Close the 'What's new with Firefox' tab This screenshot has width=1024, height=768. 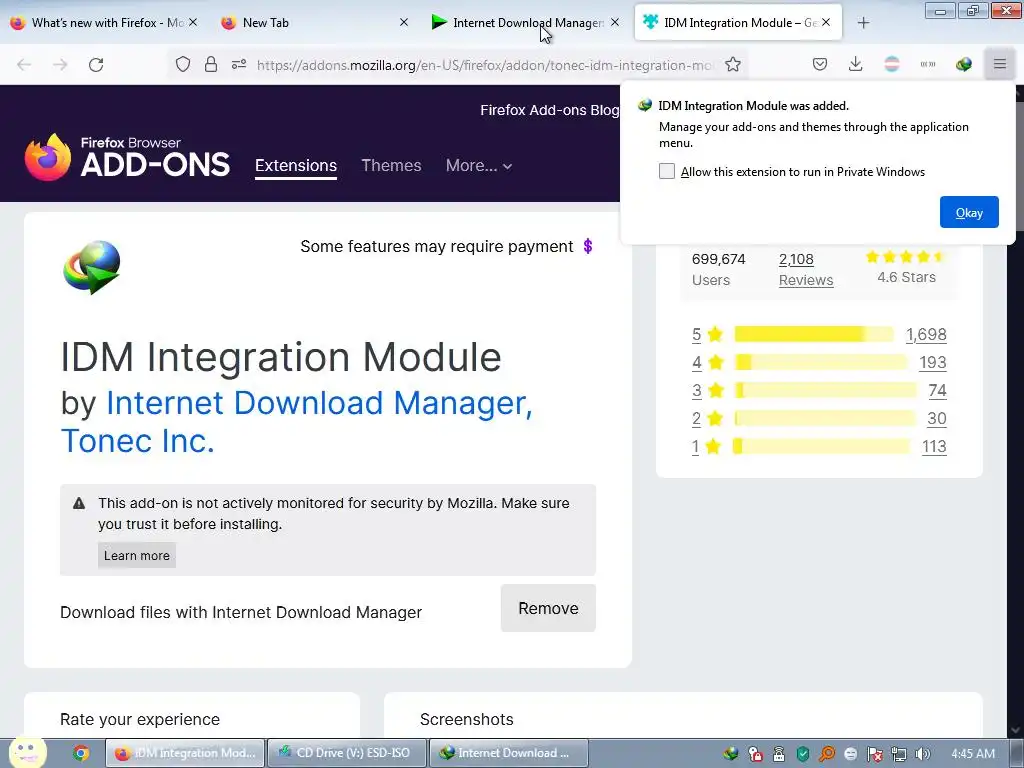click(193, 22)
